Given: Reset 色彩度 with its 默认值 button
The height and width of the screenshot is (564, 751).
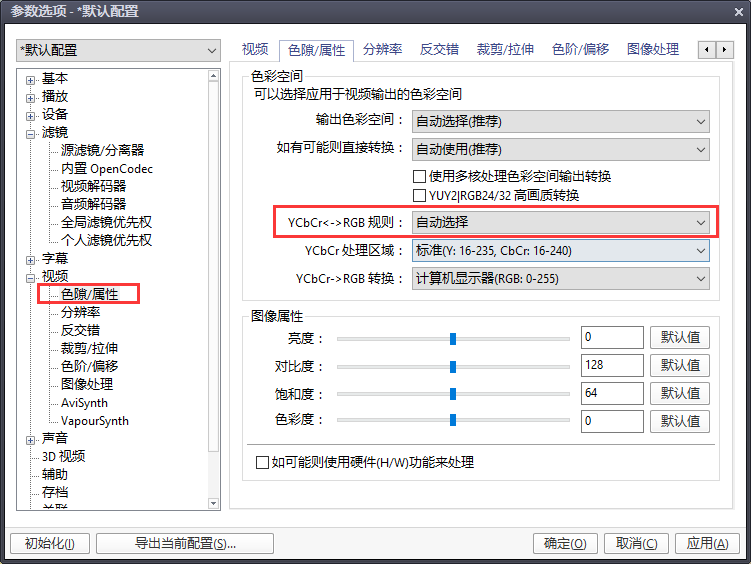Looking at the screenshot, I should pos(680,421).
